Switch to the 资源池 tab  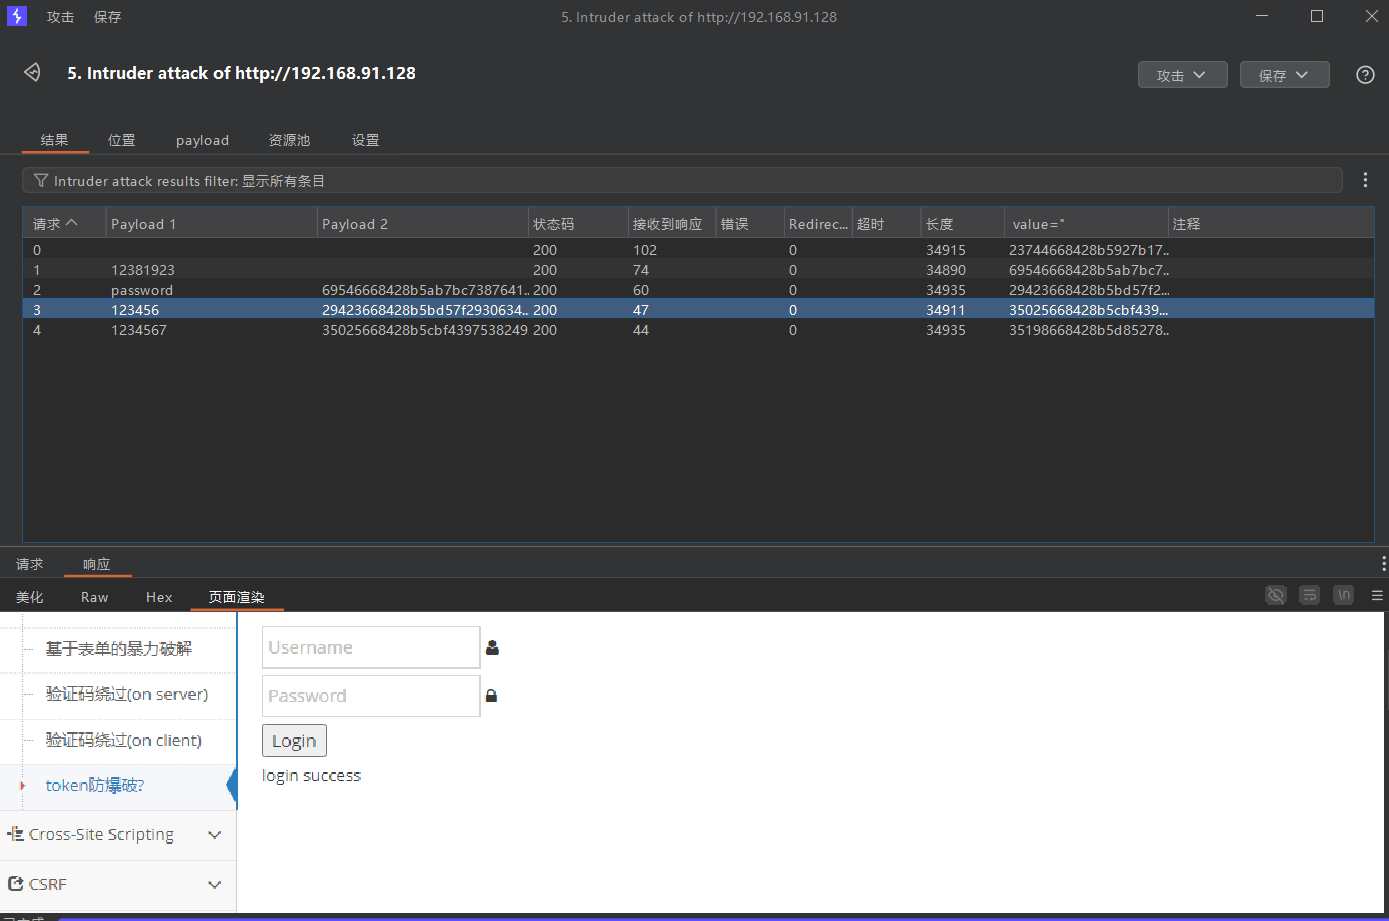[x=289, y=140]
